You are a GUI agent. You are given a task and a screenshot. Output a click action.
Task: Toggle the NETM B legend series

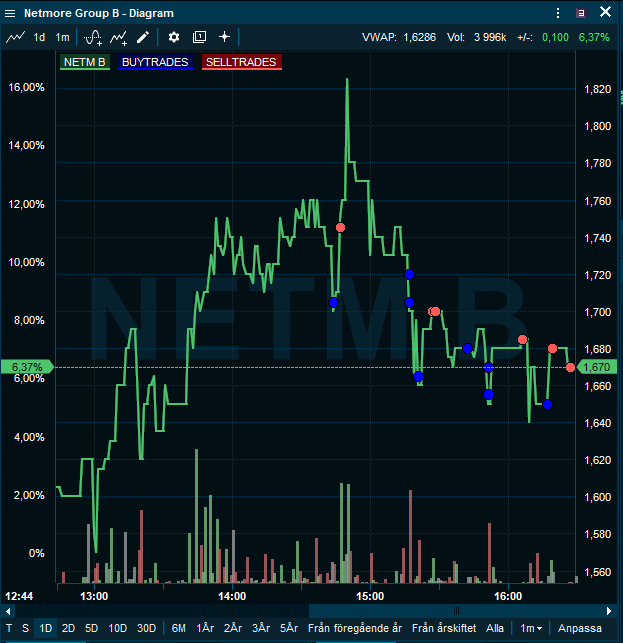(85, 62)
